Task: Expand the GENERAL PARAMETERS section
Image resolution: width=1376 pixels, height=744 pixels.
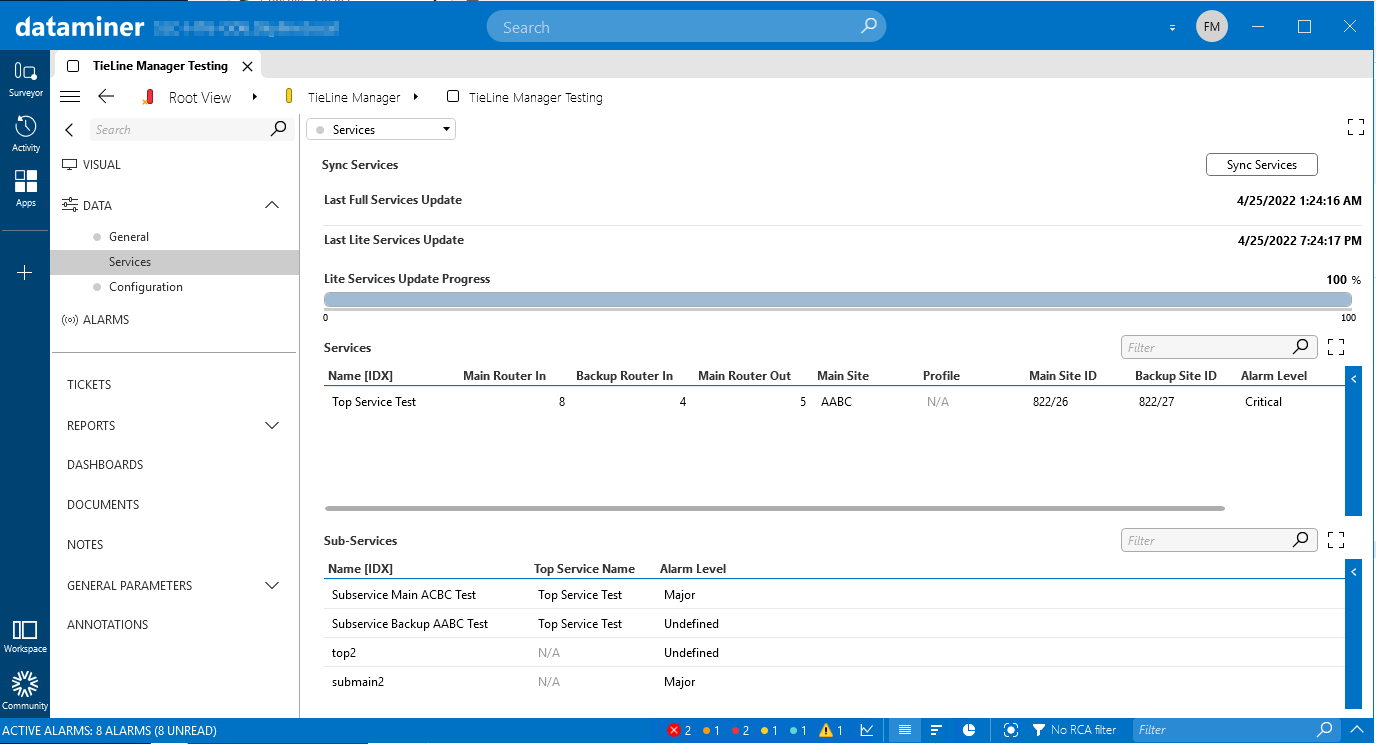Action: coord(271,586)
